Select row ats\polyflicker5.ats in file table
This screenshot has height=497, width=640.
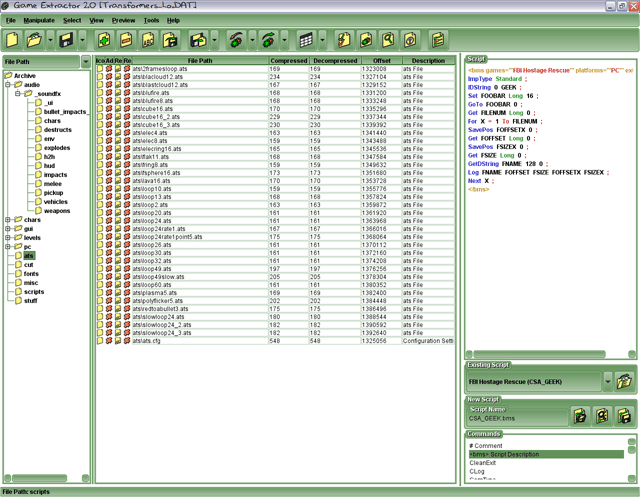point(275,300)
